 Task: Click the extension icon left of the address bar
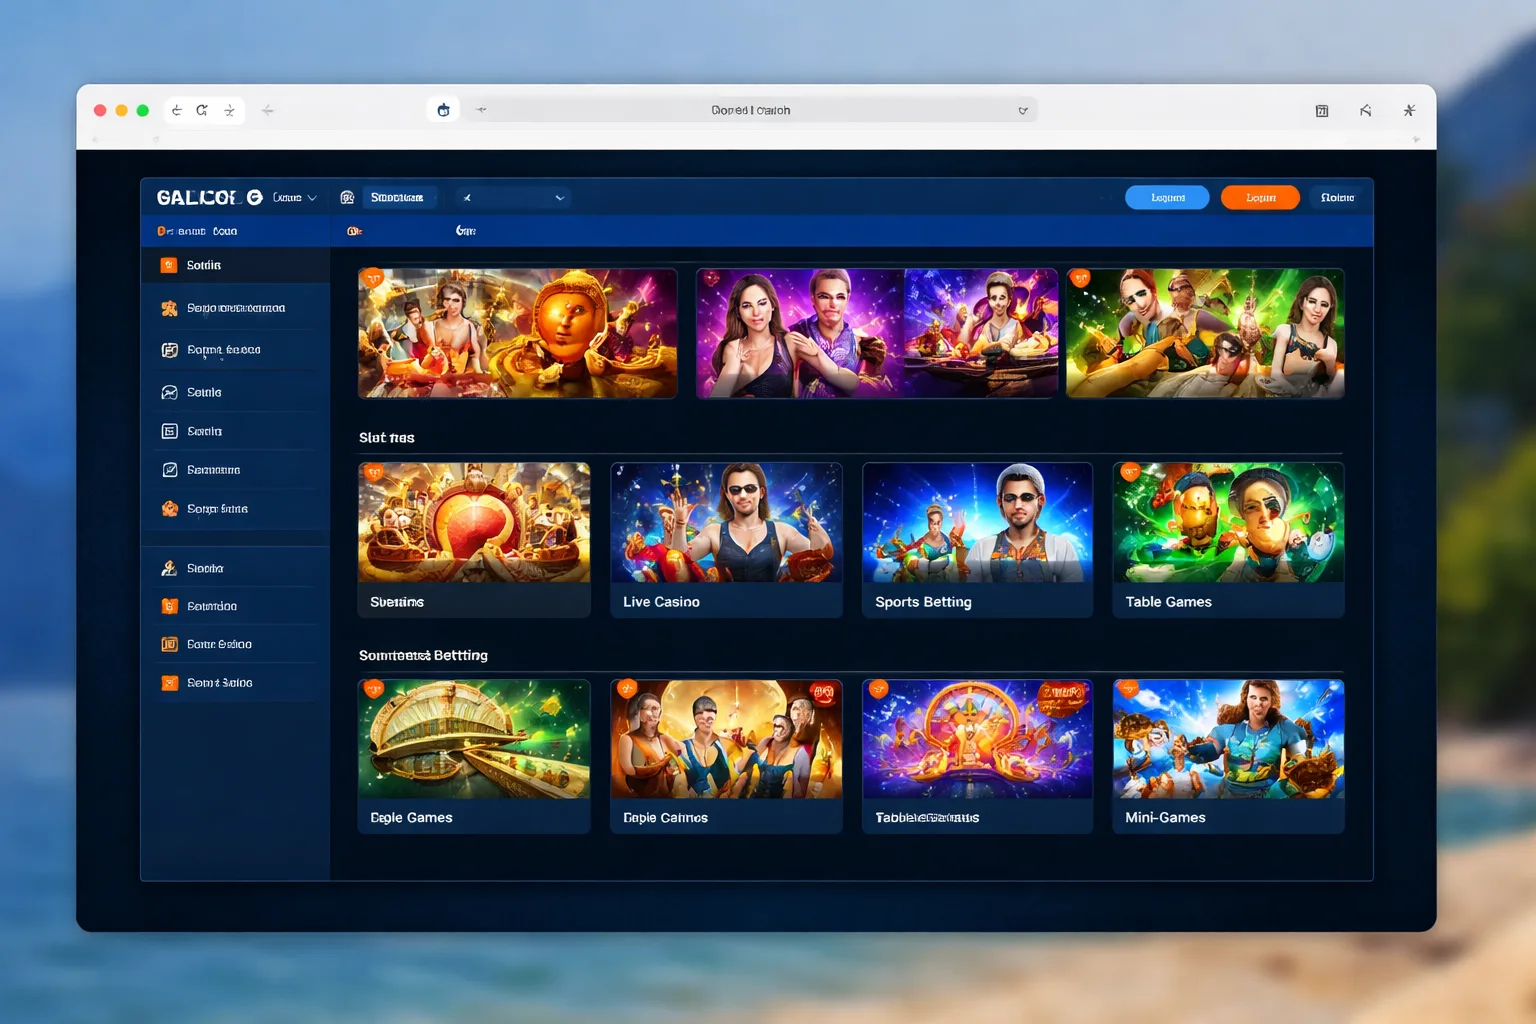coord(443,110)
